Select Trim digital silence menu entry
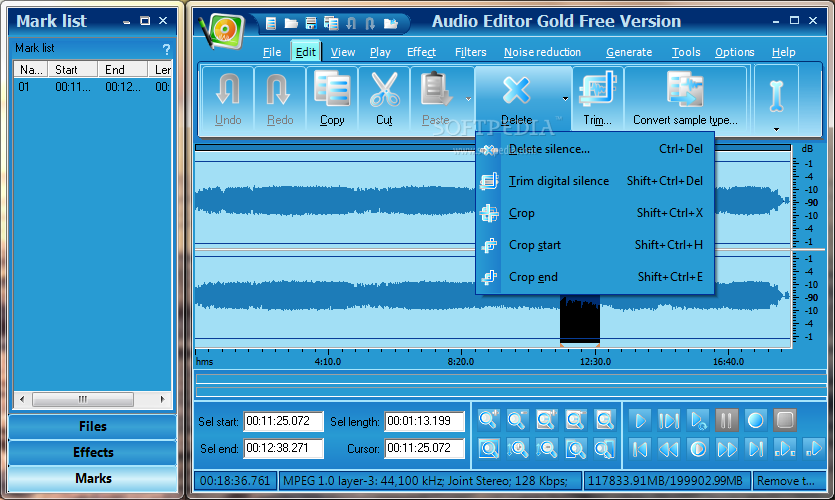 [x=595, y=181]
